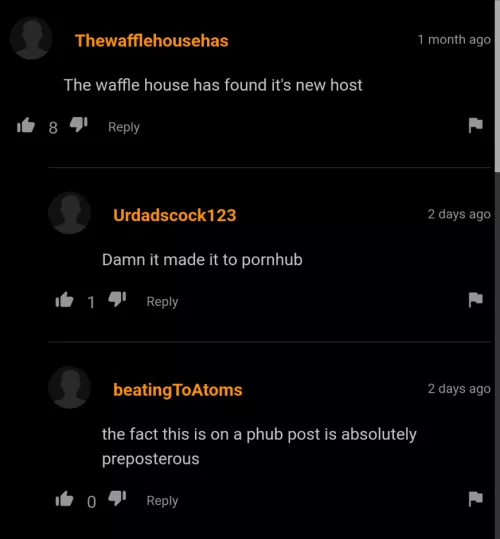Click the like count 8
Screen dimensions: 500x539
[x=53, y=128]
